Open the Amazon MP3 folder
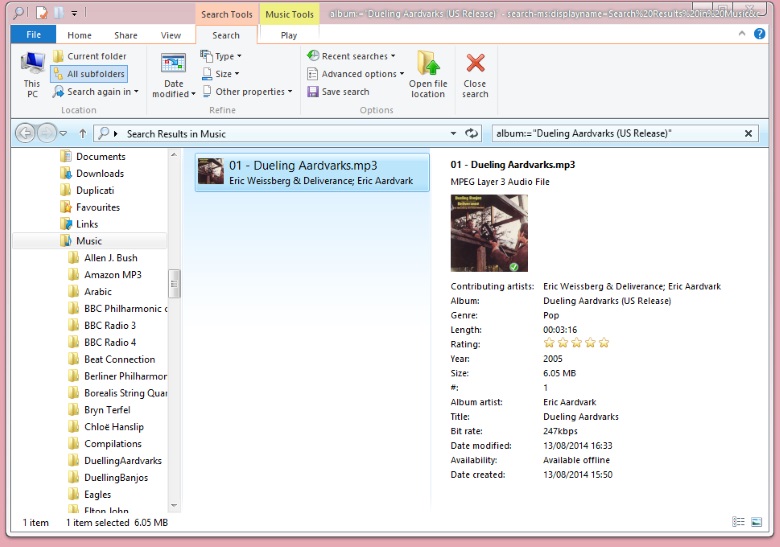This screenshot has width=780, height=547. [x=105, y=275]
